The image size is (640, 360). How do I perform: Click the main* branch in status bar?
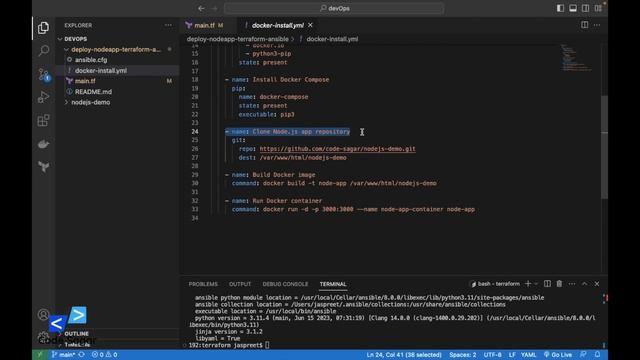pyautogui.click(x=64, y=355)
